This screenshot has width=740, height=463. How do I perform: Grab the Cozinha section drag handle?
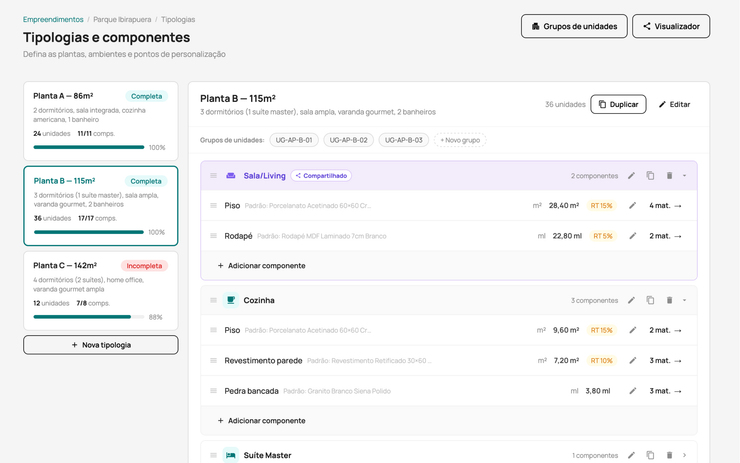click(213, 300)
